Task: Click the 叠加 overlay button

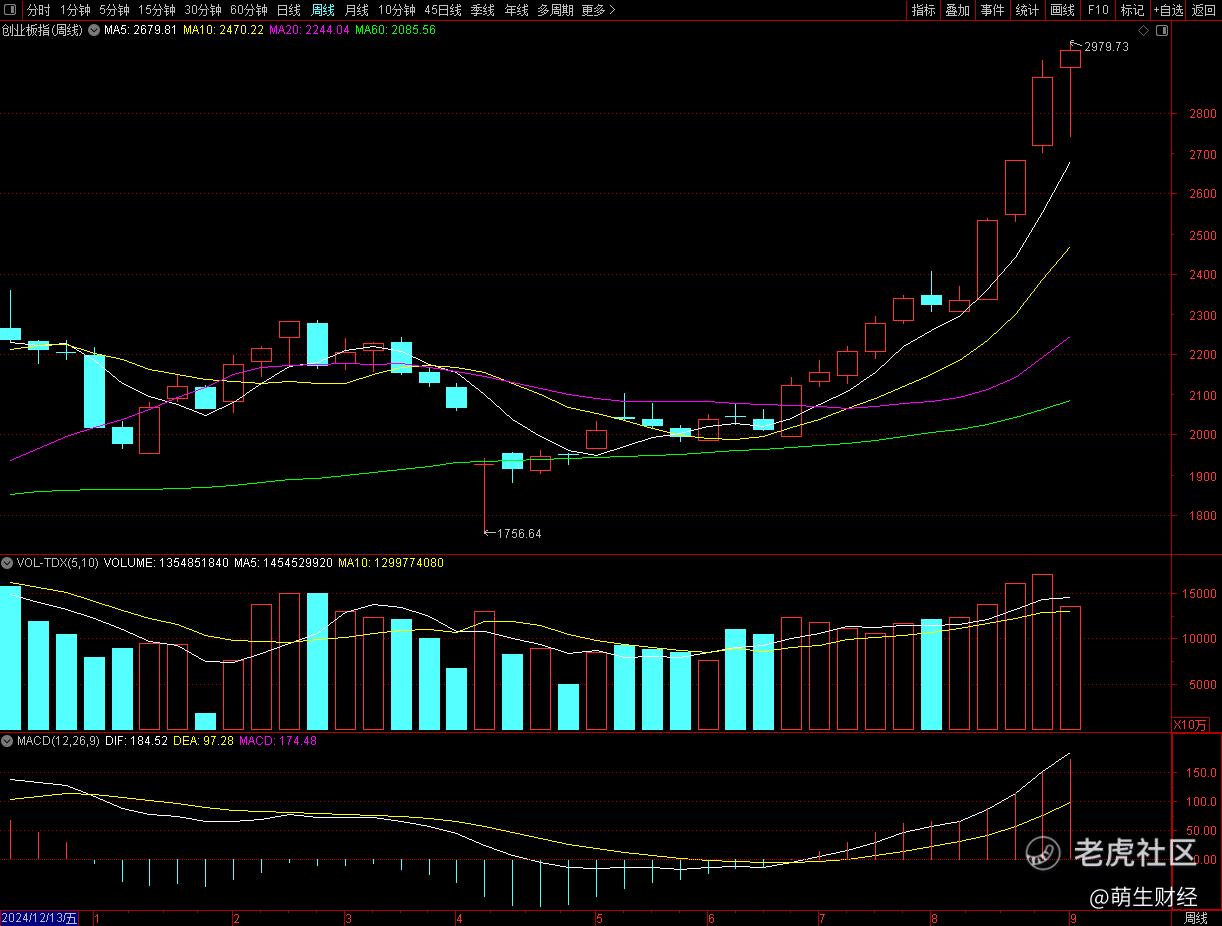Action: coord(957,10)
